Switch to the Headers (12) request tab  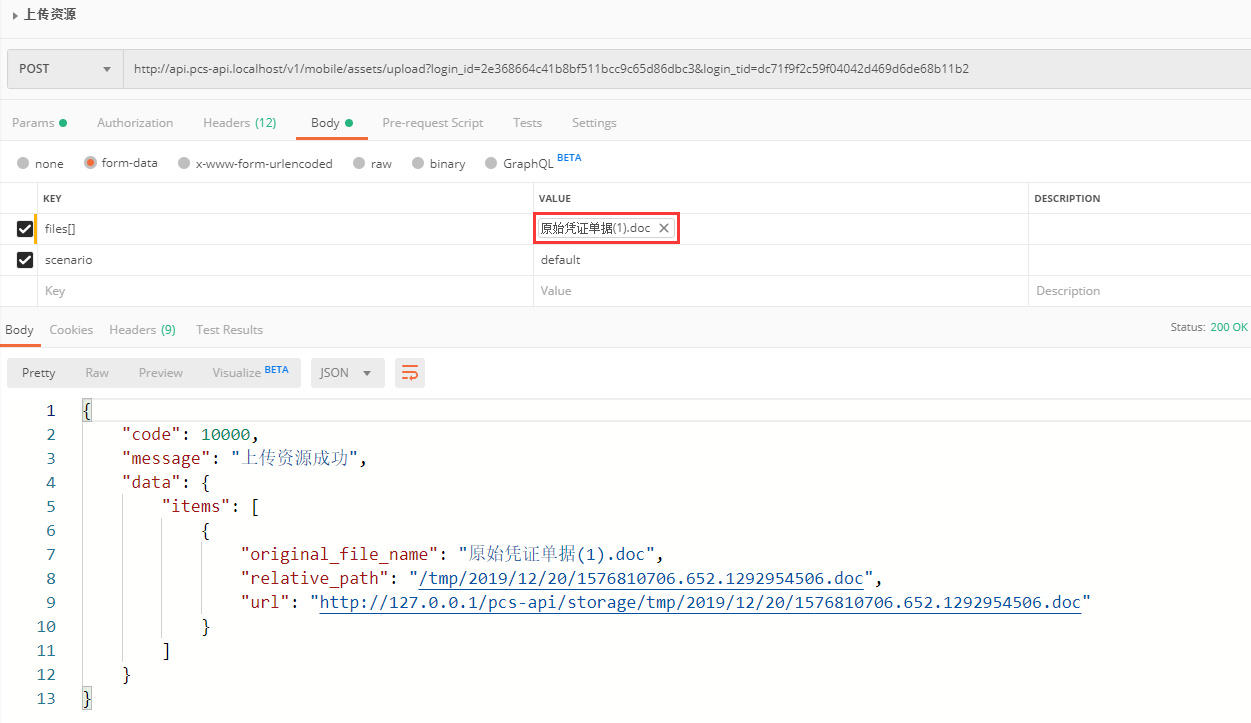point(239,123)
